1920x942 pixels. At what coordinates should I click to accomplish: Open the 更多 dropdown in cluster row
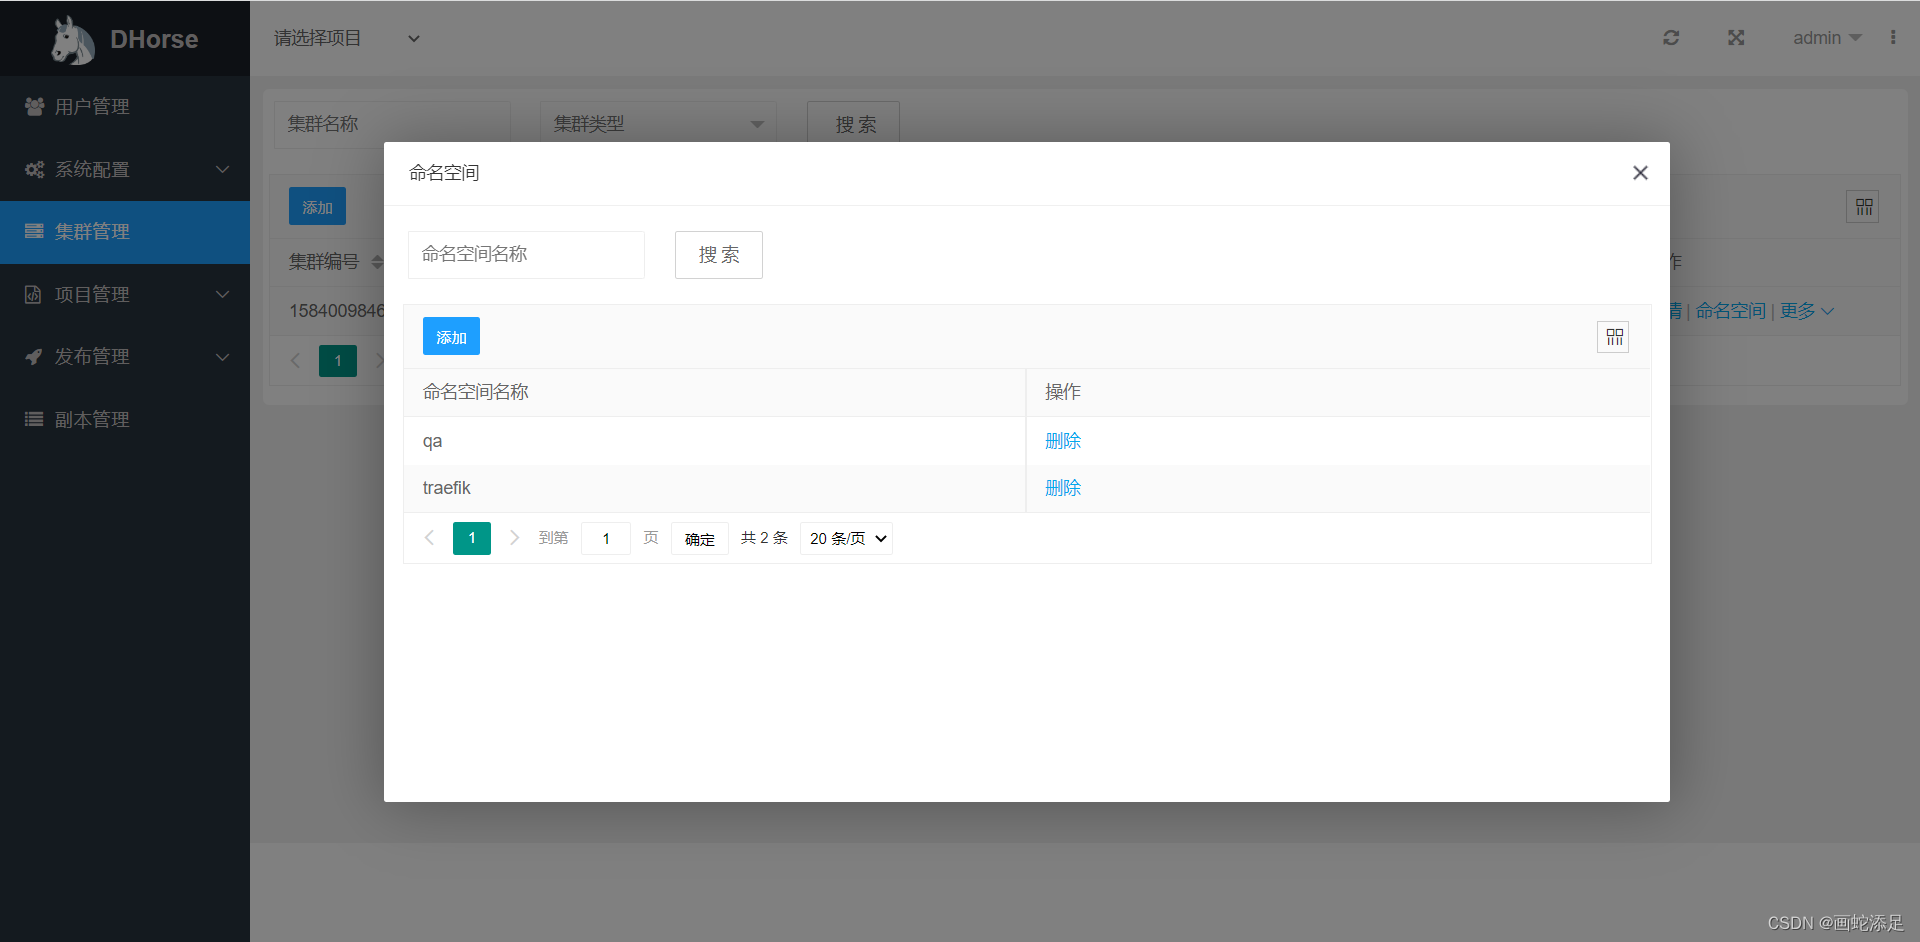click(x=1807, y=311)
